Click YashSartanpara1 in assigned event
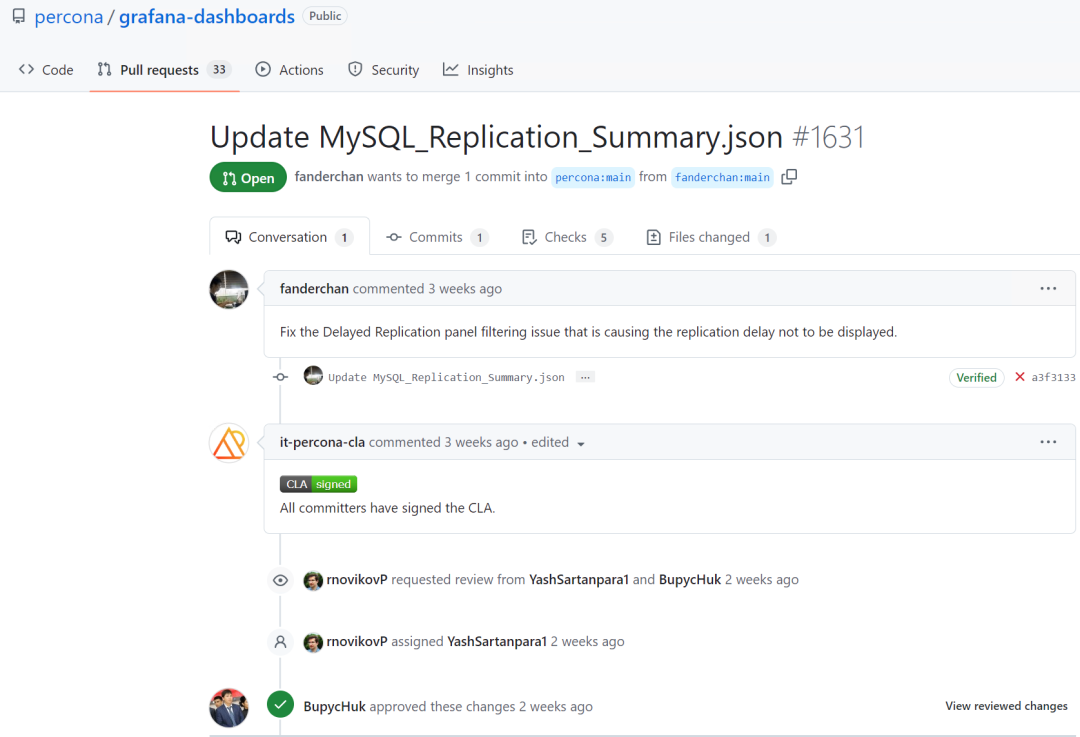This screenshot has height=737, width=1080. (497, 641)
